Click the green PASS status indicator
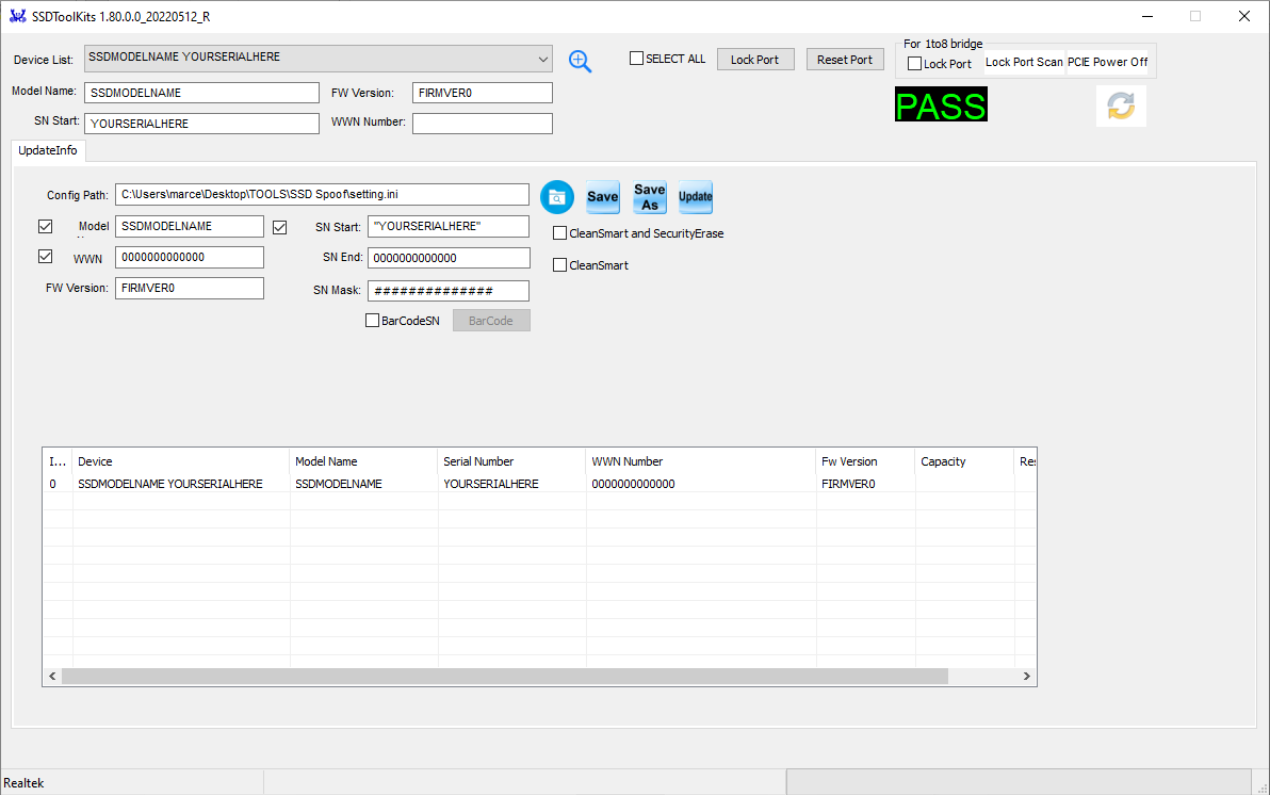 pos(941,105)
